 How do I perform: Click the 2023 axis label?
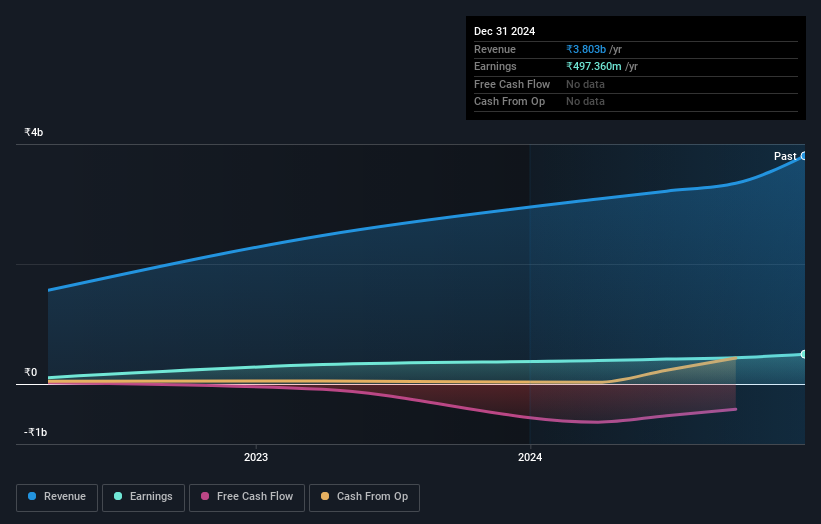click(x=256, y=458)
